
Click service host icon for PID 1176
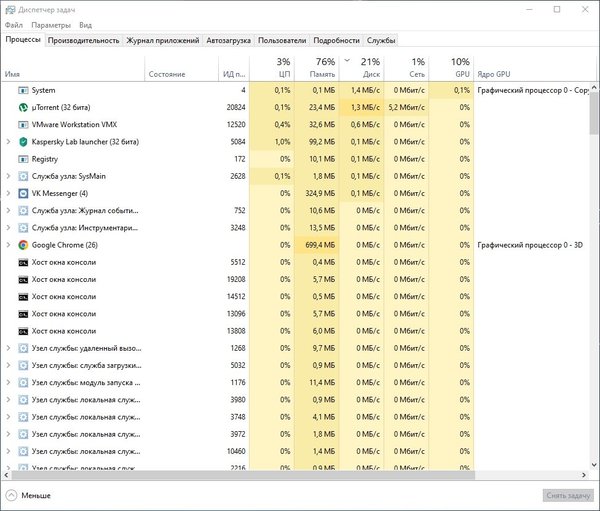coord(23,383)
